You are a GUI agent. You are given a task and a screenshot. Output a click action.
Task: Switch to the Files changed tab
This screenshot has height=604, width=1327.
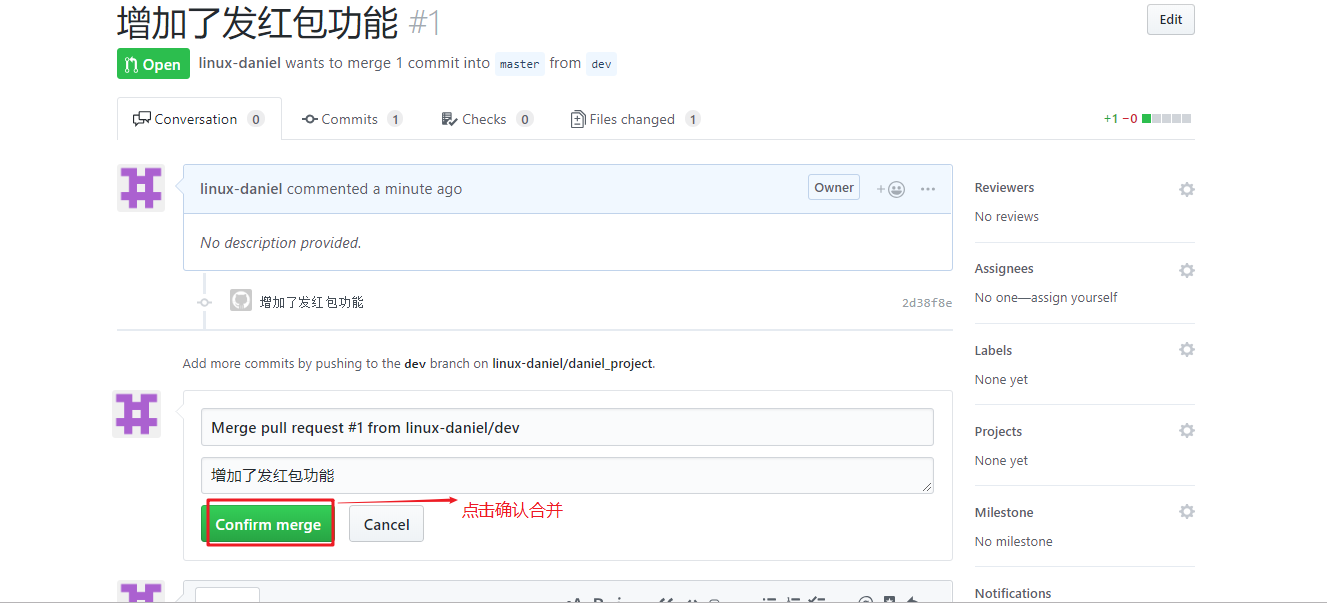point(635,119)
